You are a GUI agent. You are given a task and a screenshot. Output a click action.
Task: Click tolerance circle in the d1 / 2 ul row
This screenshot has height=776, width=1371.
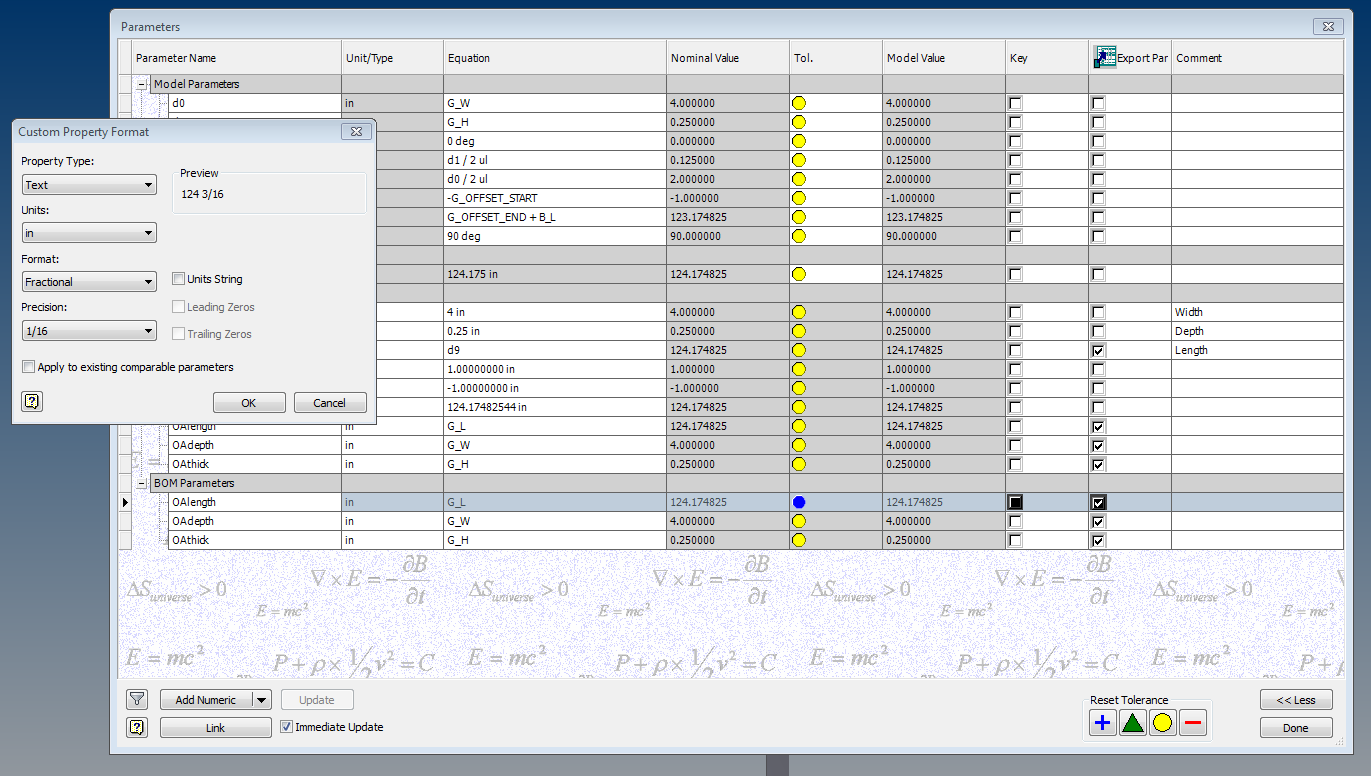pos(798,160)
